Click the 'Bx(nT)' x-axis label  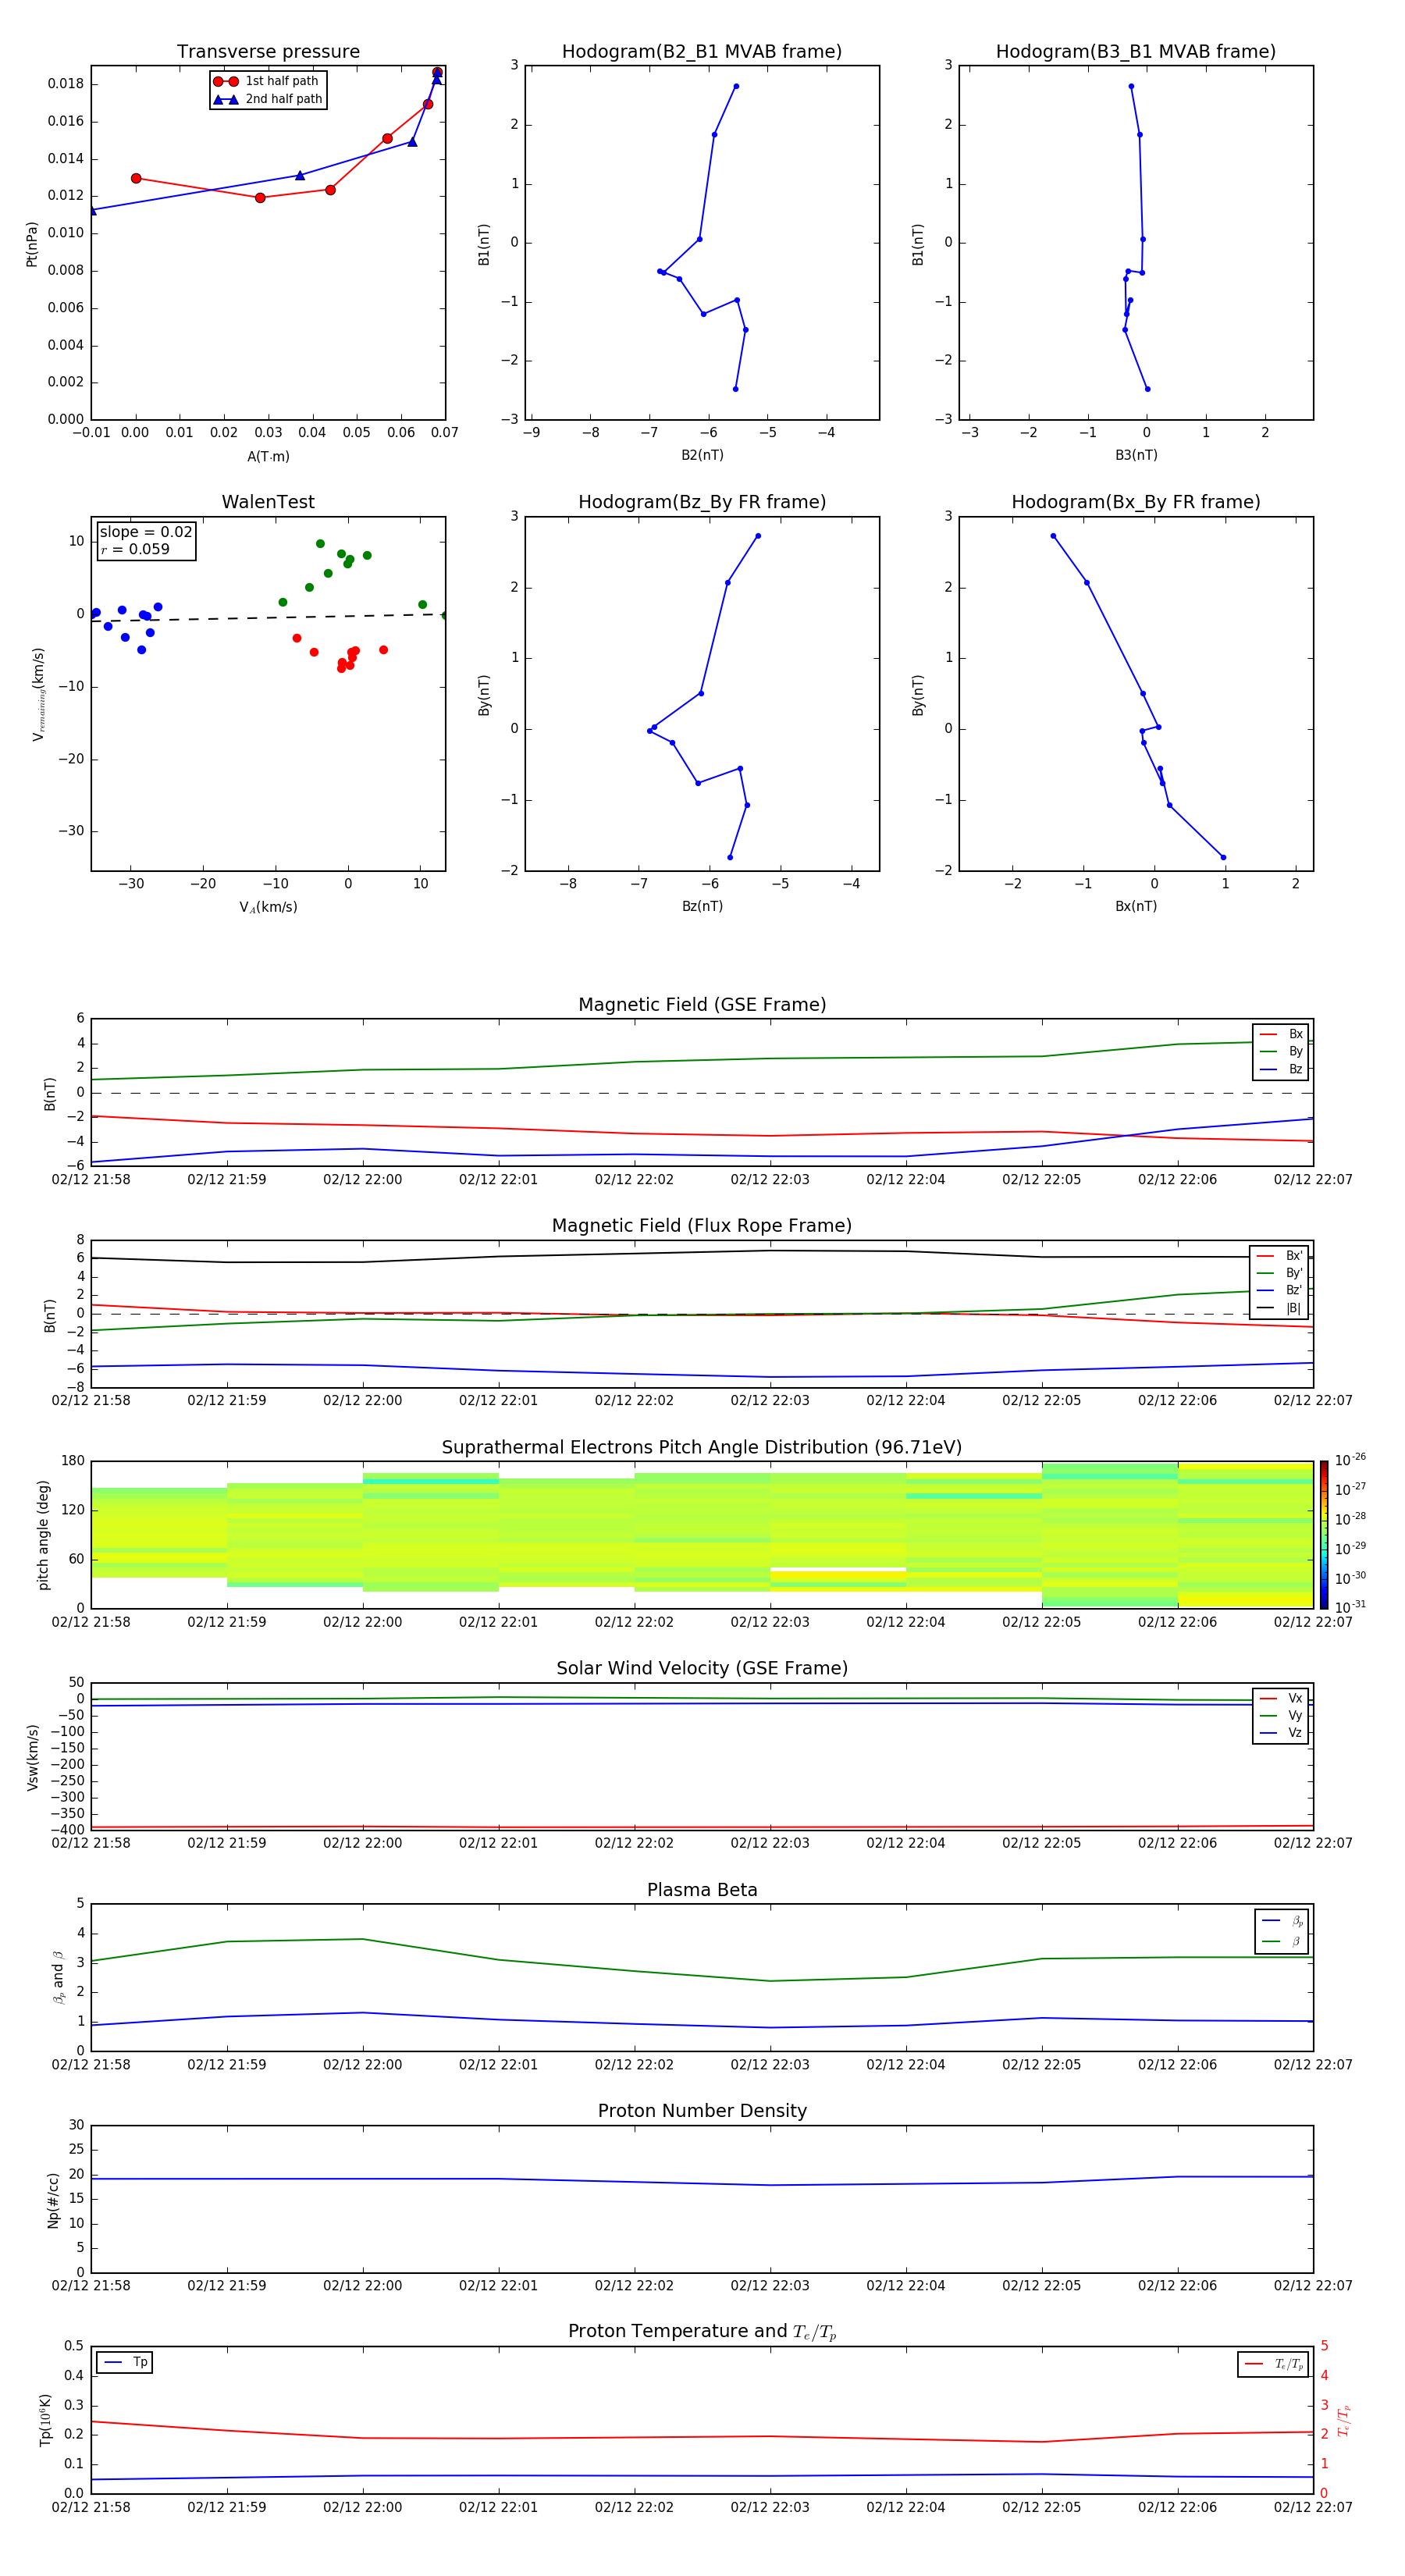tap(1136, 906)
